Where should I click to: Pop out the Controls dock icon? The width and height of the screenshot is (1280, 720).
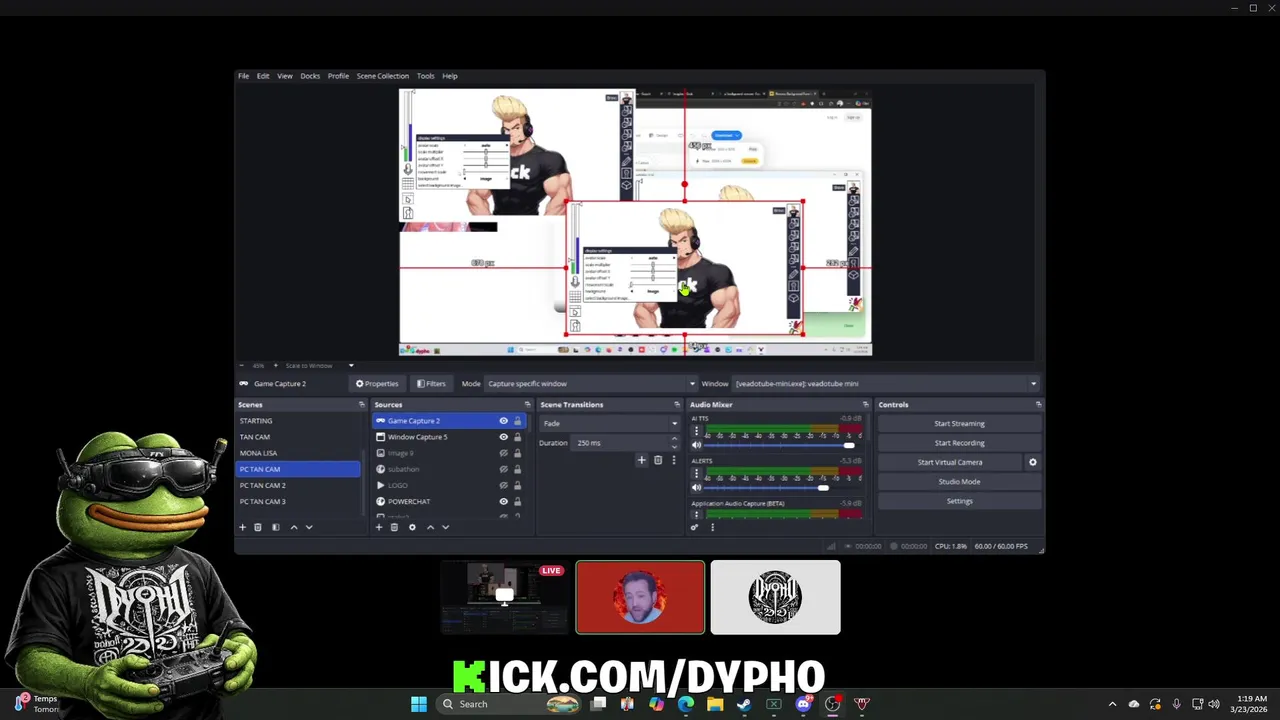pyautogui.click(x=1038, y=404)
